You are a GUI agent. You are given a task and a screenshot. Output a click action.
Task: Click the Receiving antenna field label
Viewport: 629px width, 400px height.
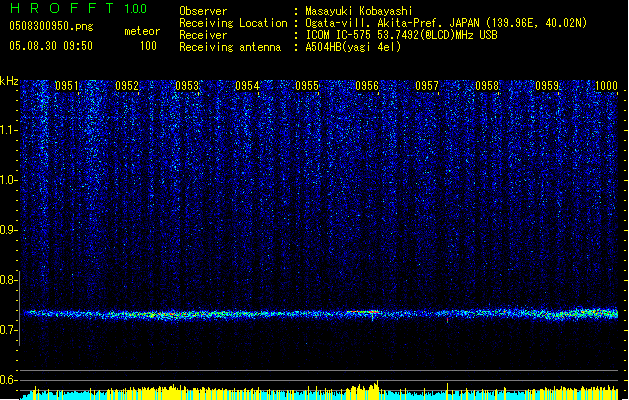pos(230,47)
